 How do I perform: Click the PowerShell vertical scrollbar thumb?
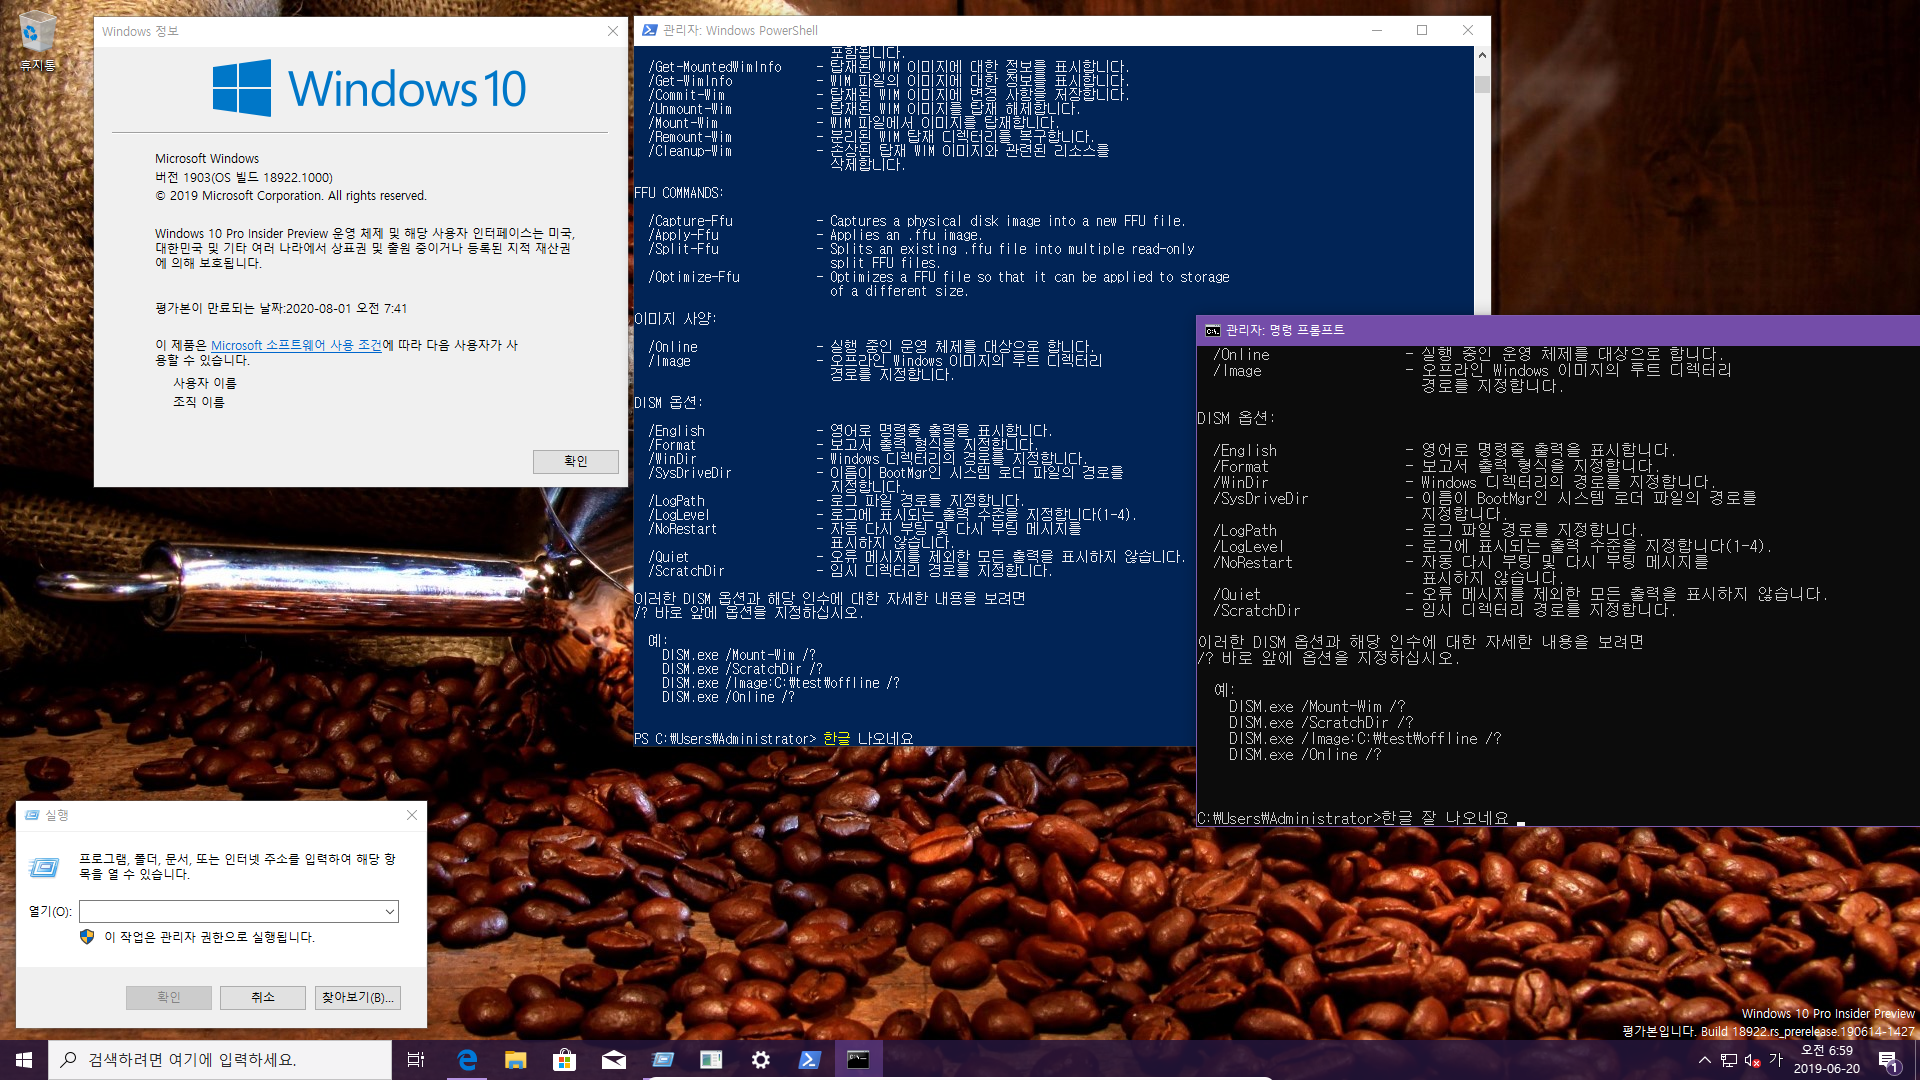[1482, 84]
